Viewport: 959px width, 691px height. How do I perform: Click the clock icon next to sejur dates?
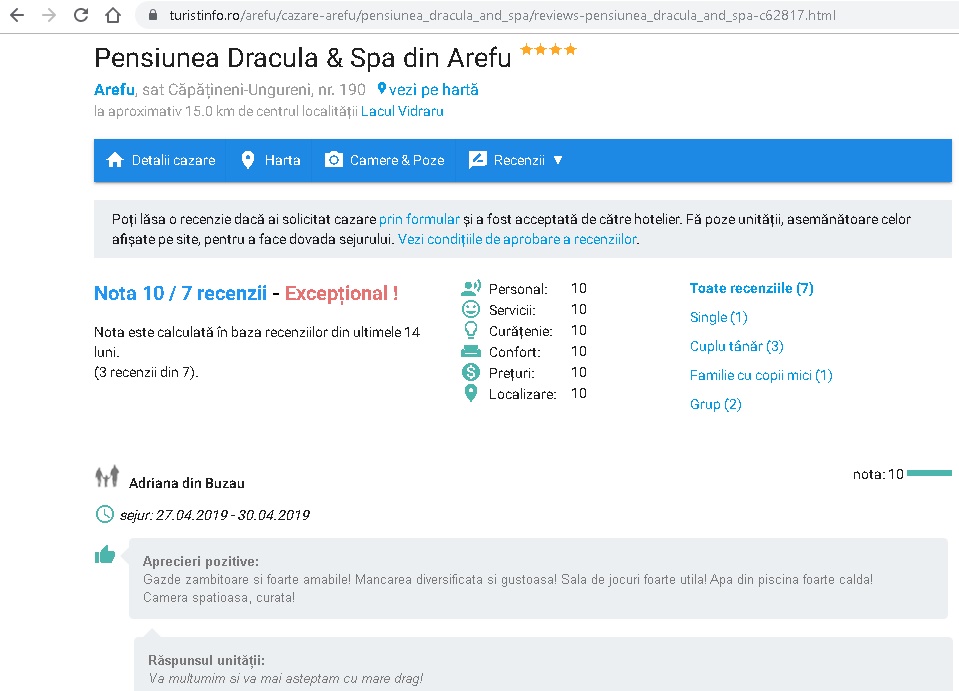click(x=104, y=514)
